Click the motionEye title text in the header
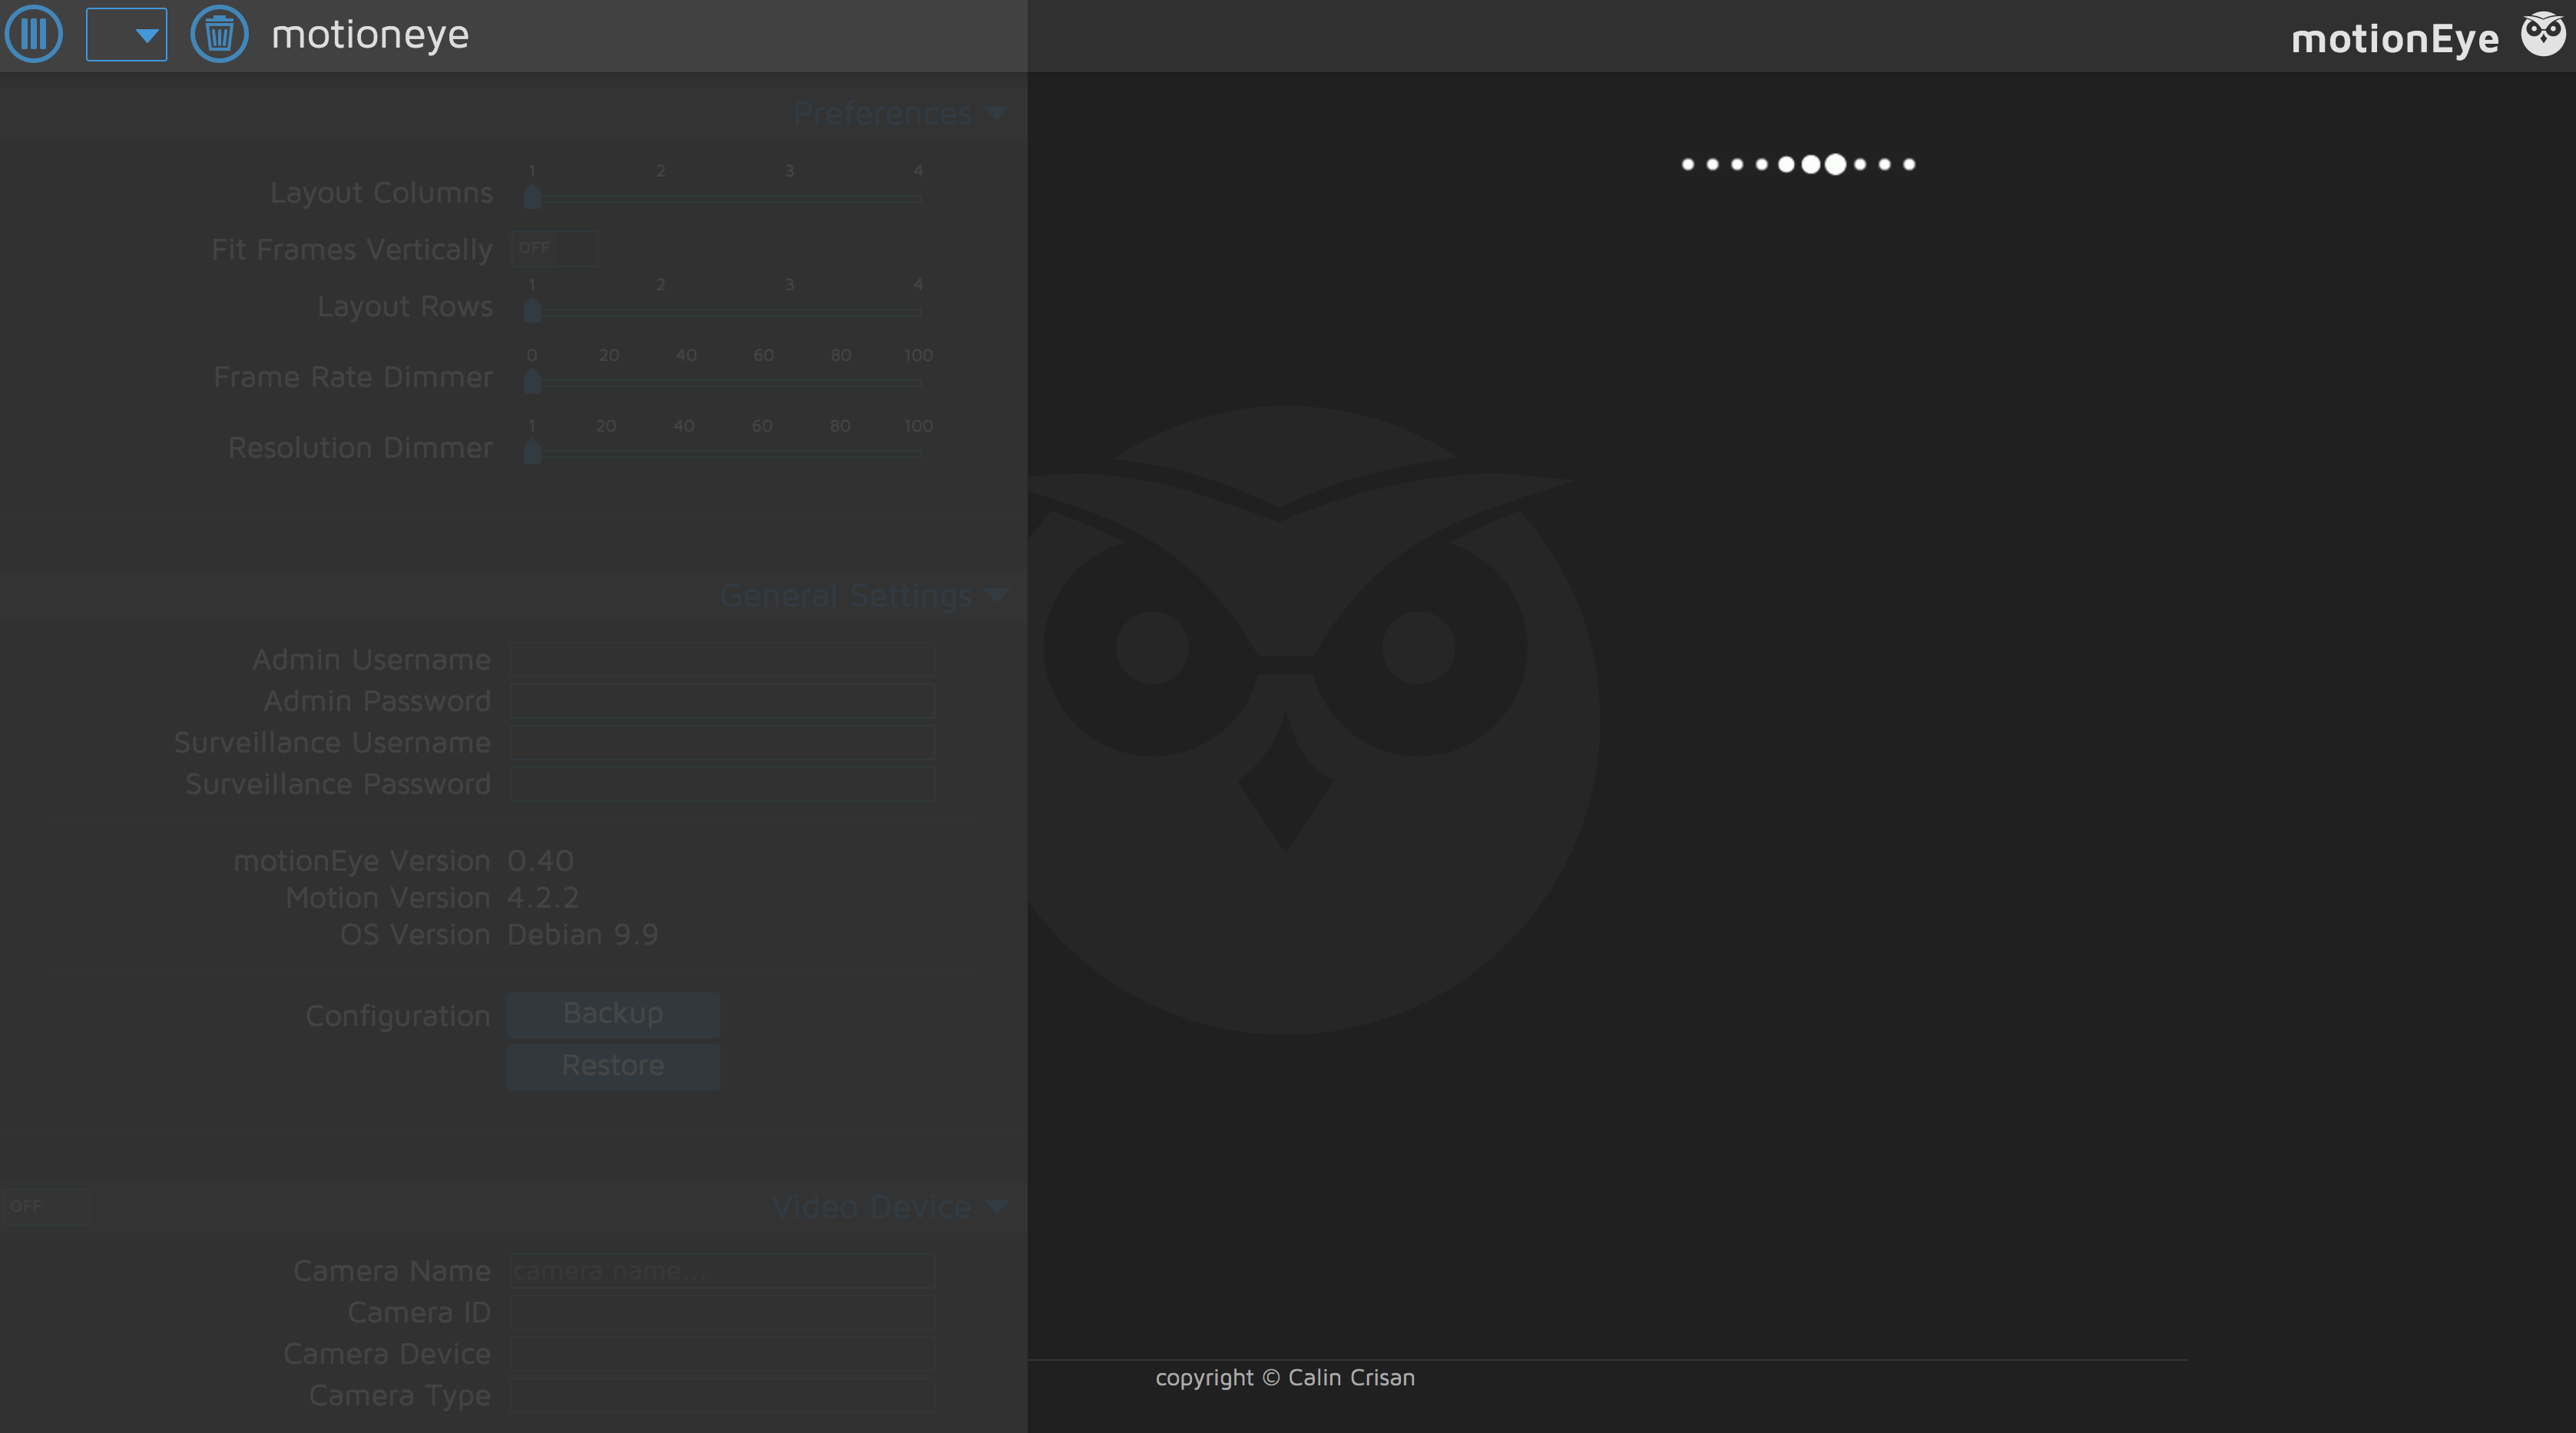Image resolution: width=2576 pixels, height=1433 pixels. click(x=2393, y=38)
